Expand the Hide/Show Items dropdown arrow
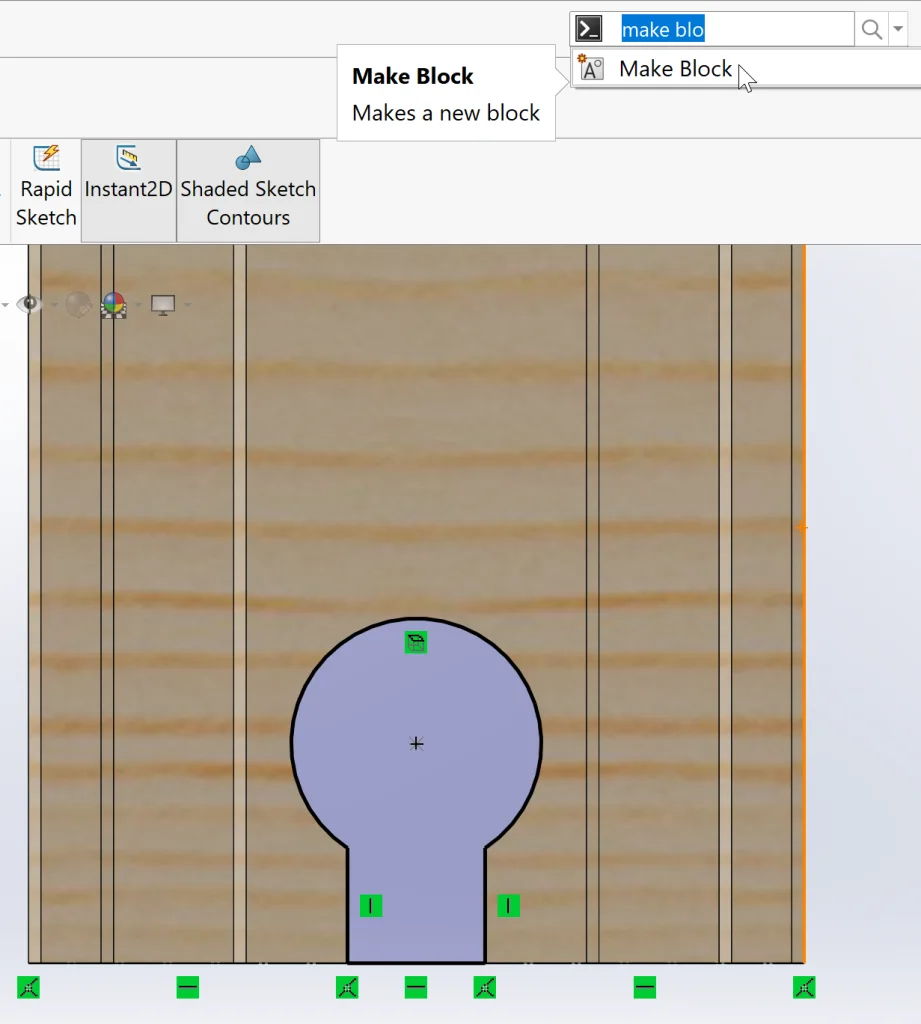Screen dimensions: 921x1024 tap(54, 304)
